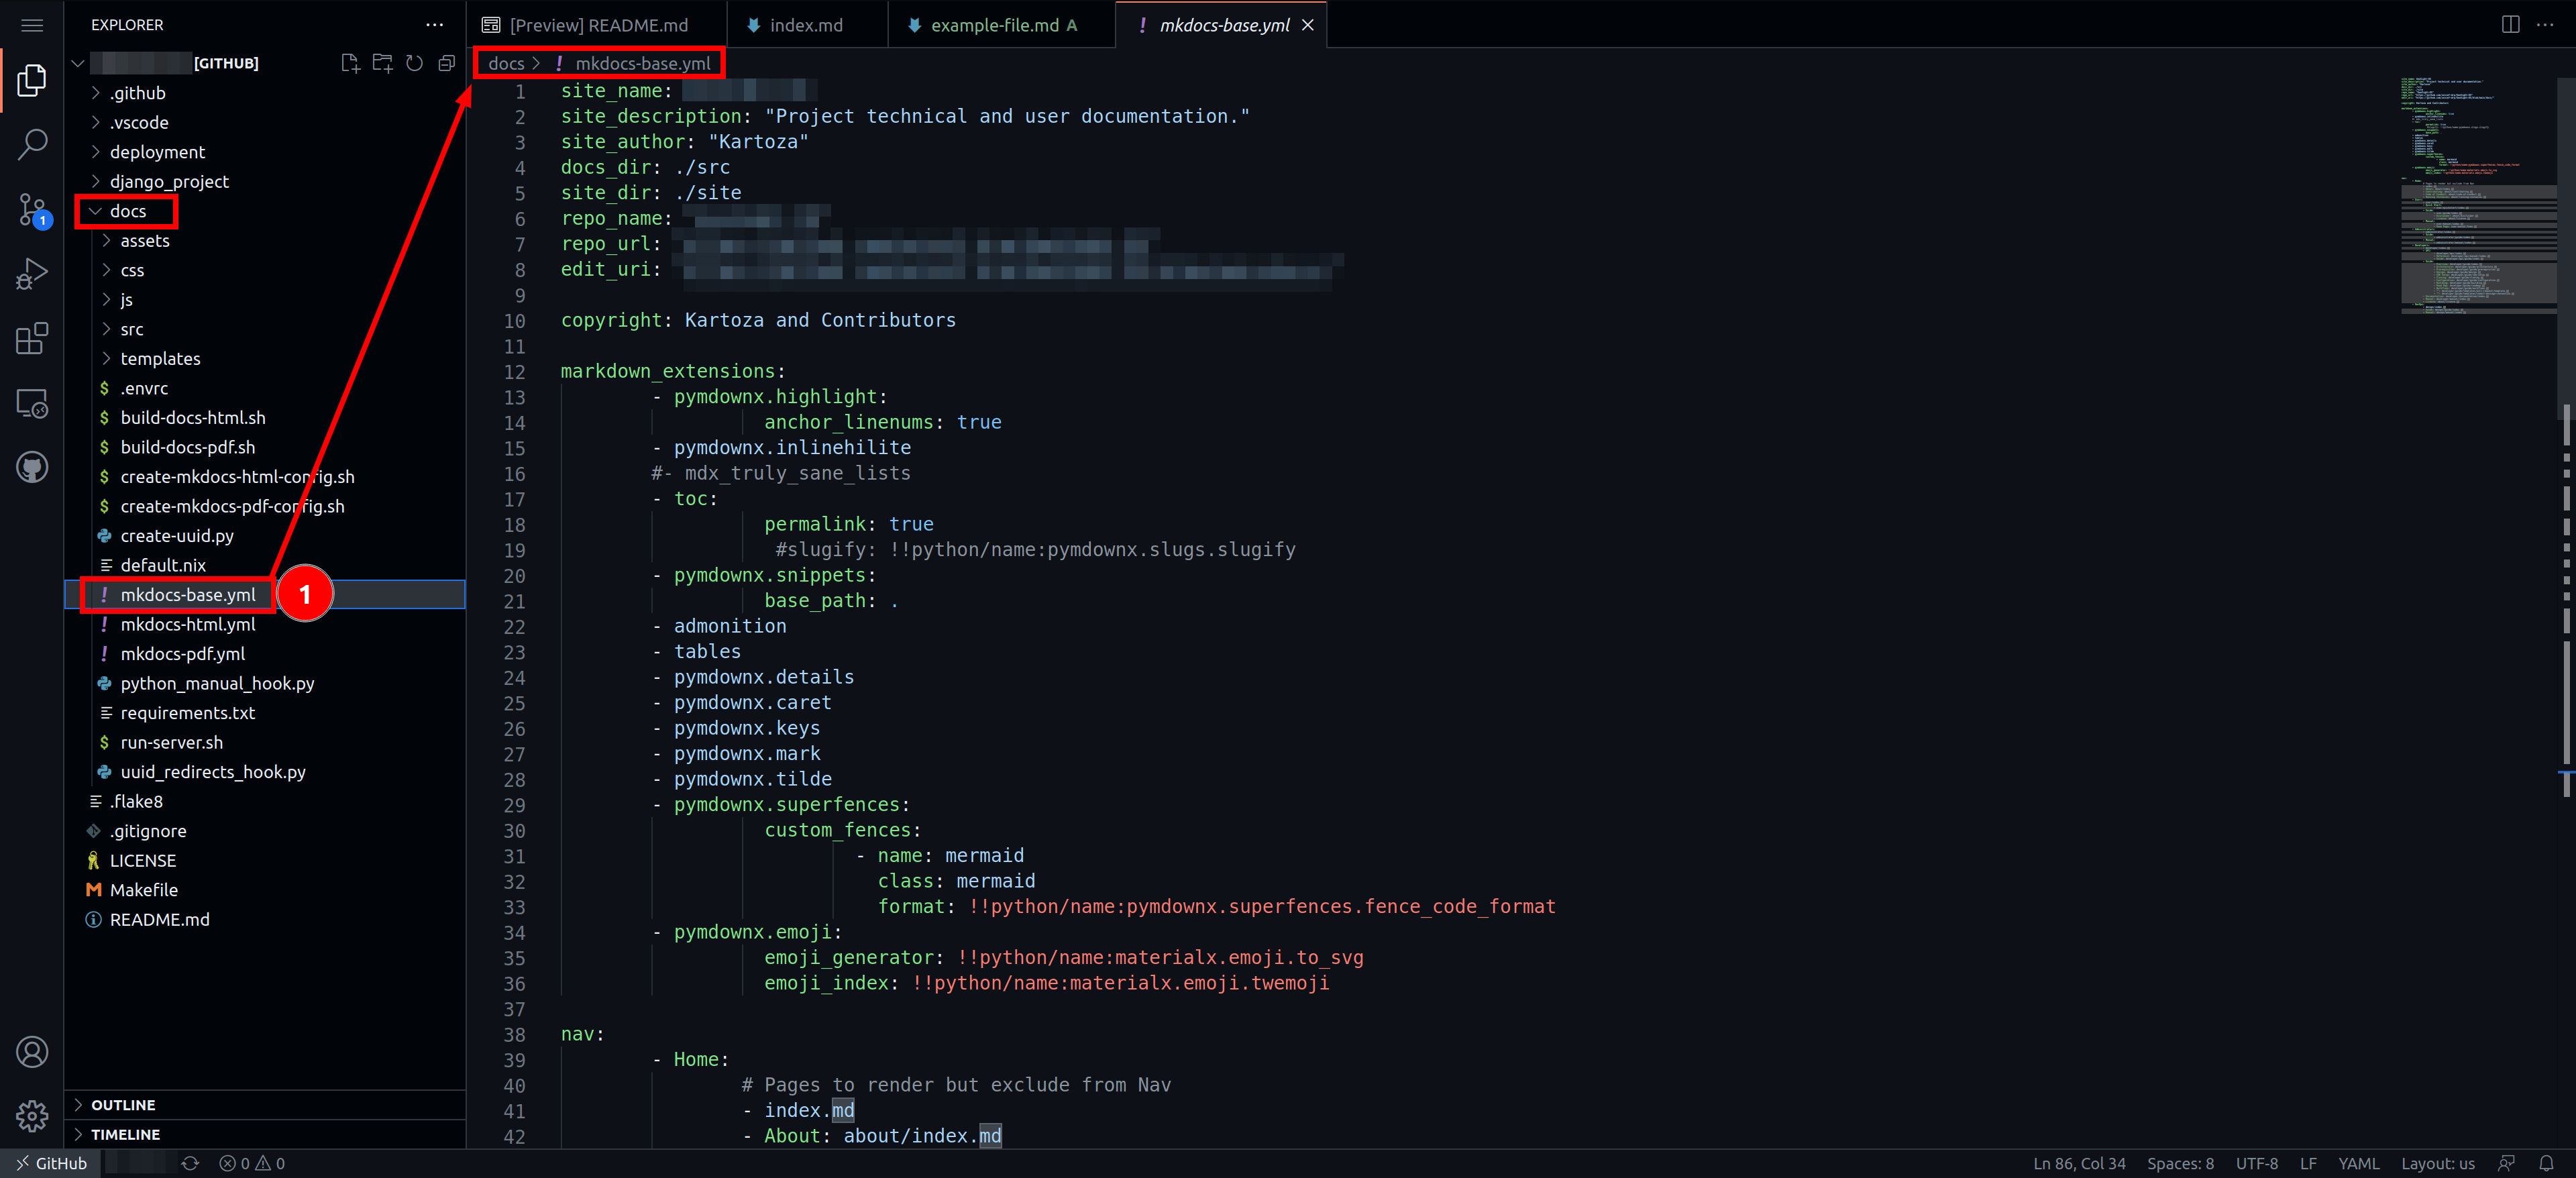Screen dimensions: 2576x1178
Task: Open Remote Explorer view icon
Action: coord(32,403)
